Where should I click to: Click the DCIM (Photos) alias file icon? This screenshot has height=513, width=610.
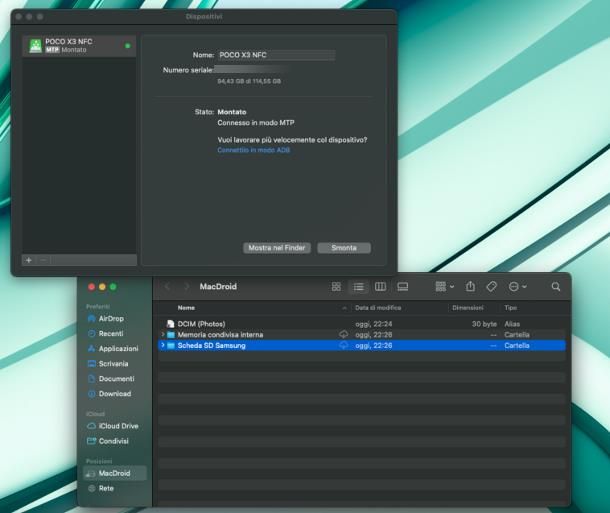click(x=170, y=324)
